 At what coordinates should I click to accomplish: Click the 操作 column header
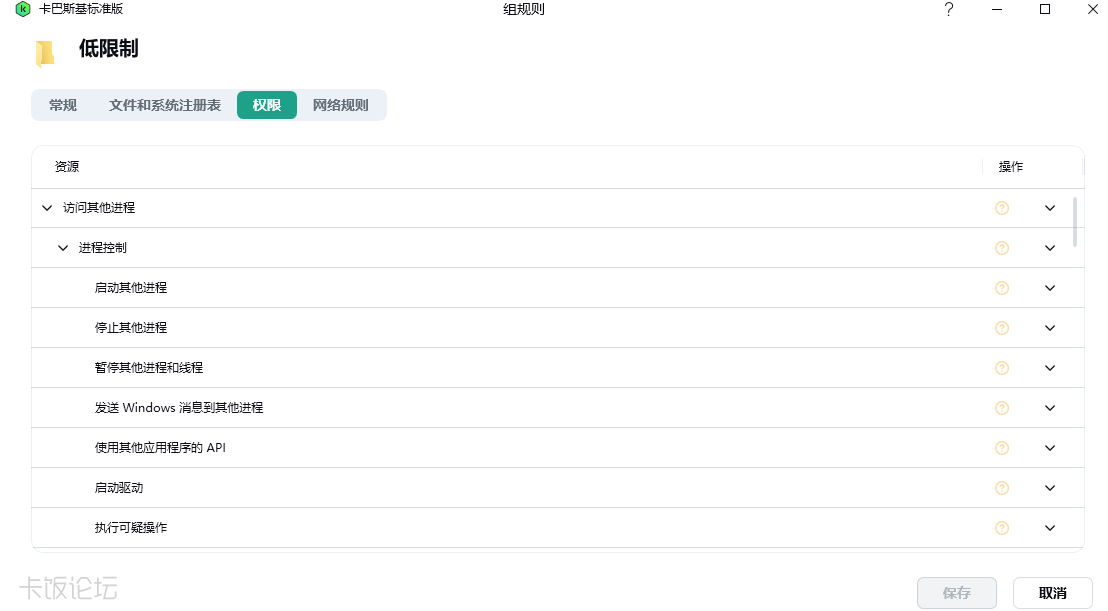pos(1010,167)
